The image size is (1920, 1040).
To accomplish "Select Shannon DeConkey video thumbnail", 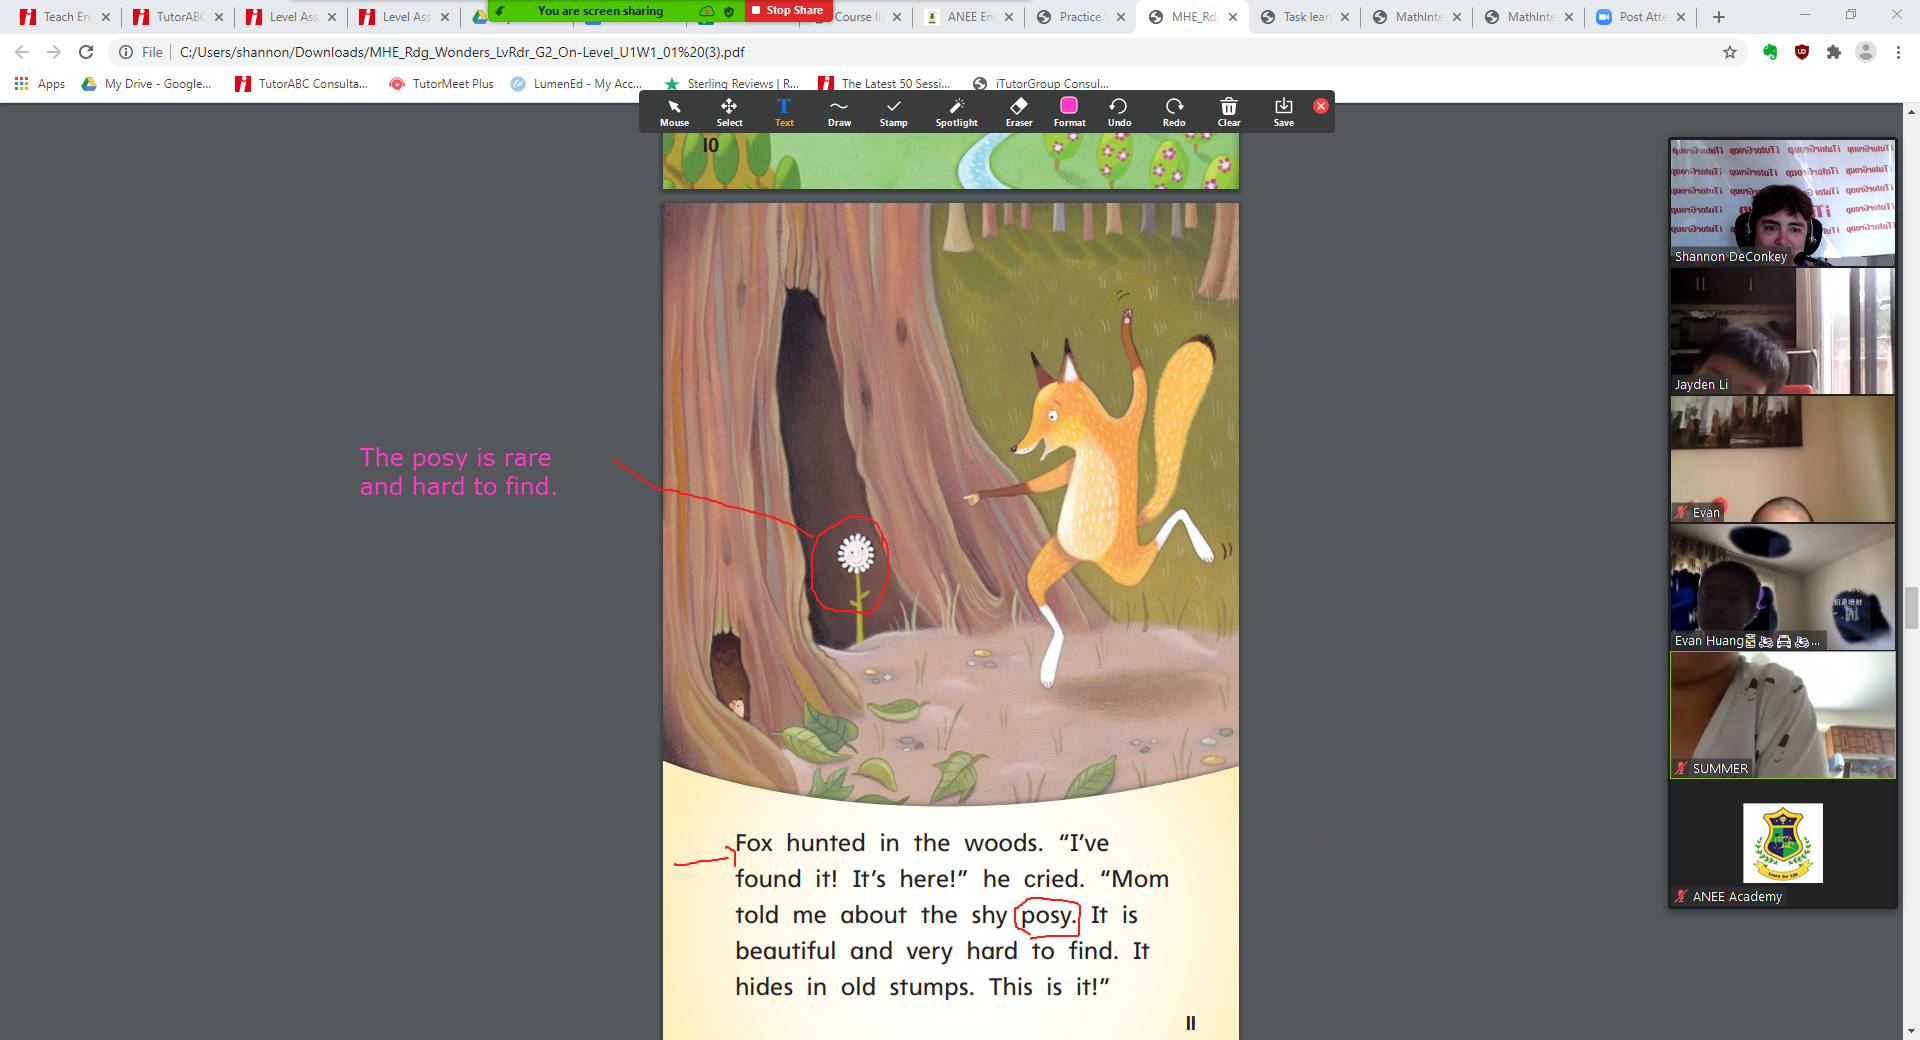I will (1783, 203).
